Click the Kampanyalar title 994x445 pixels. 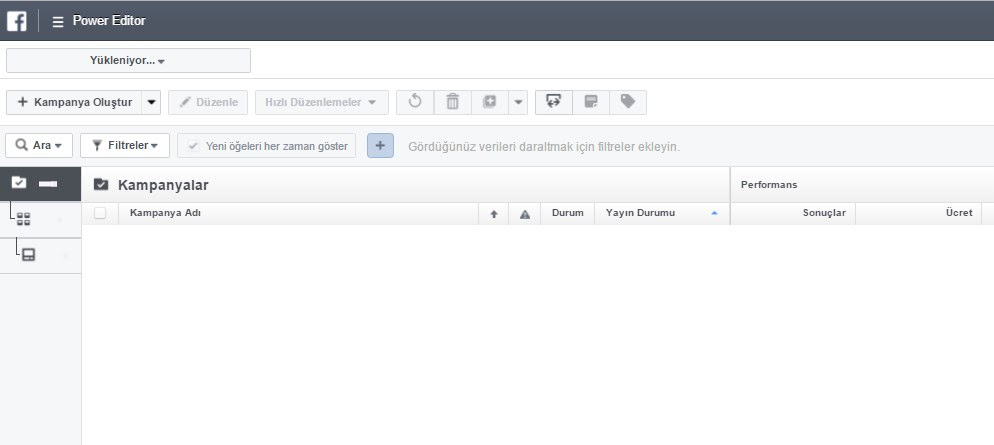point(163,185)
